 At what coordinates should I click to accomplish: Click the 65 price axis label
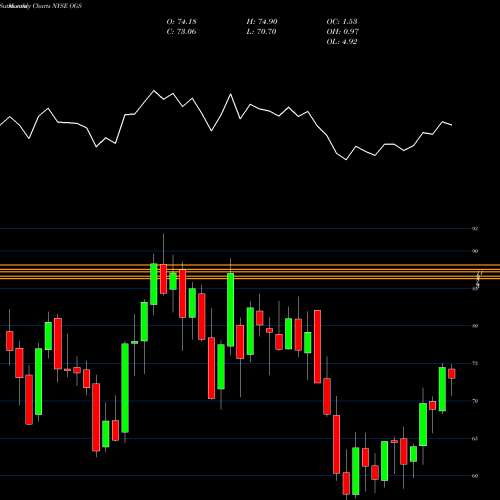click(475, 438)
